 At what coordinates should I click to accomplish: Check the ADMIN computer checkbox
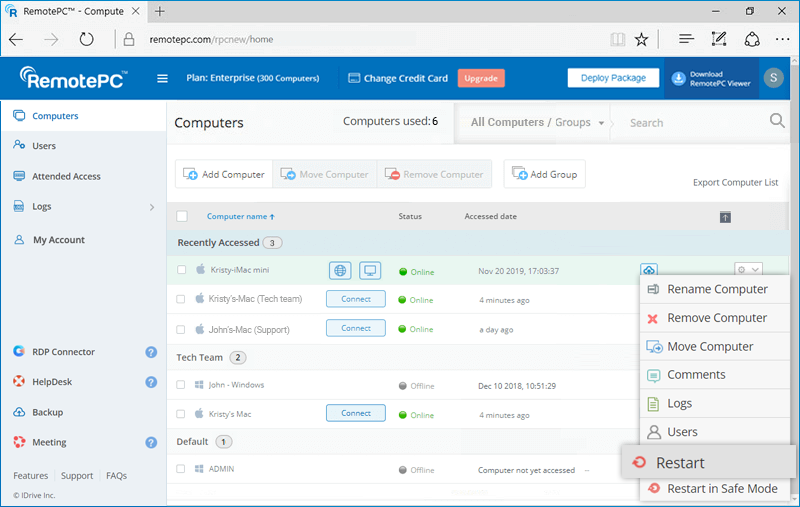(181, 469)
